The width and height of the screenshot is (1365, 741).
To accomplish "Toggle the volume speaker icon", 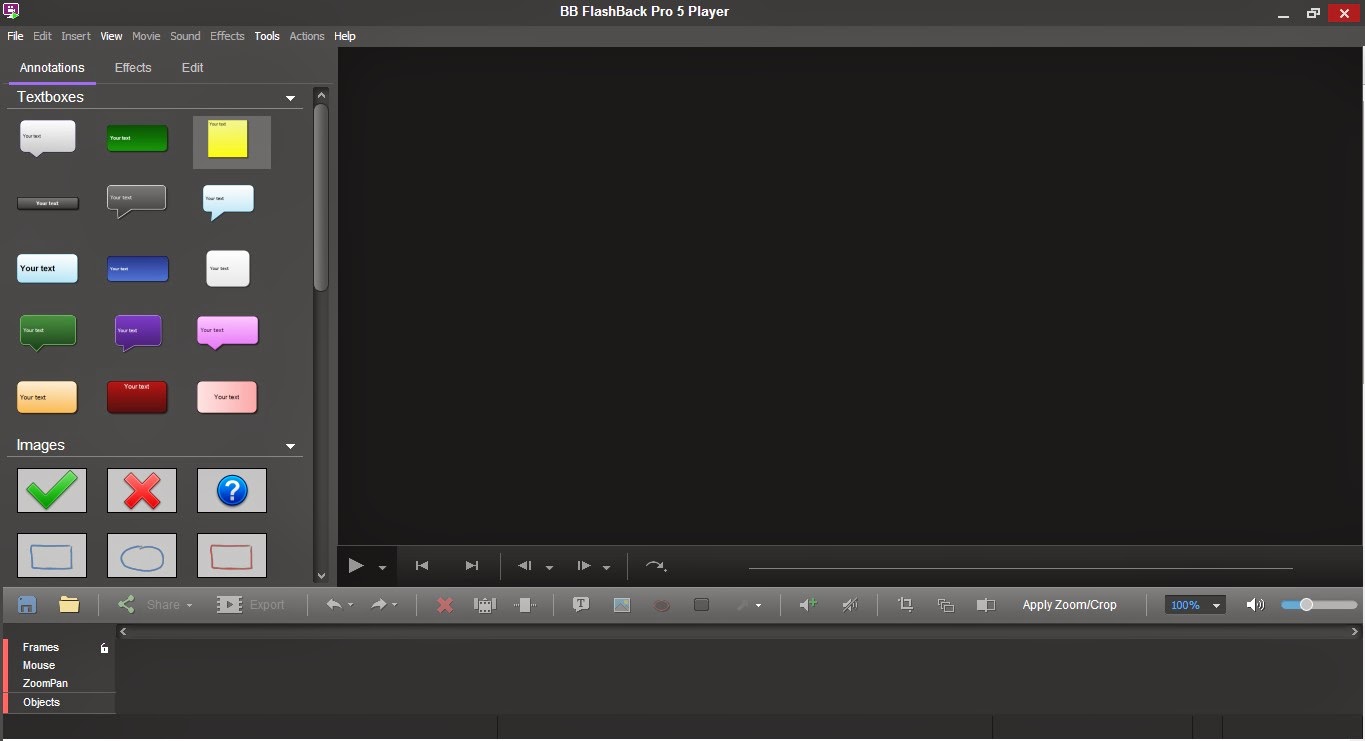I will [x=1255, y=605].
